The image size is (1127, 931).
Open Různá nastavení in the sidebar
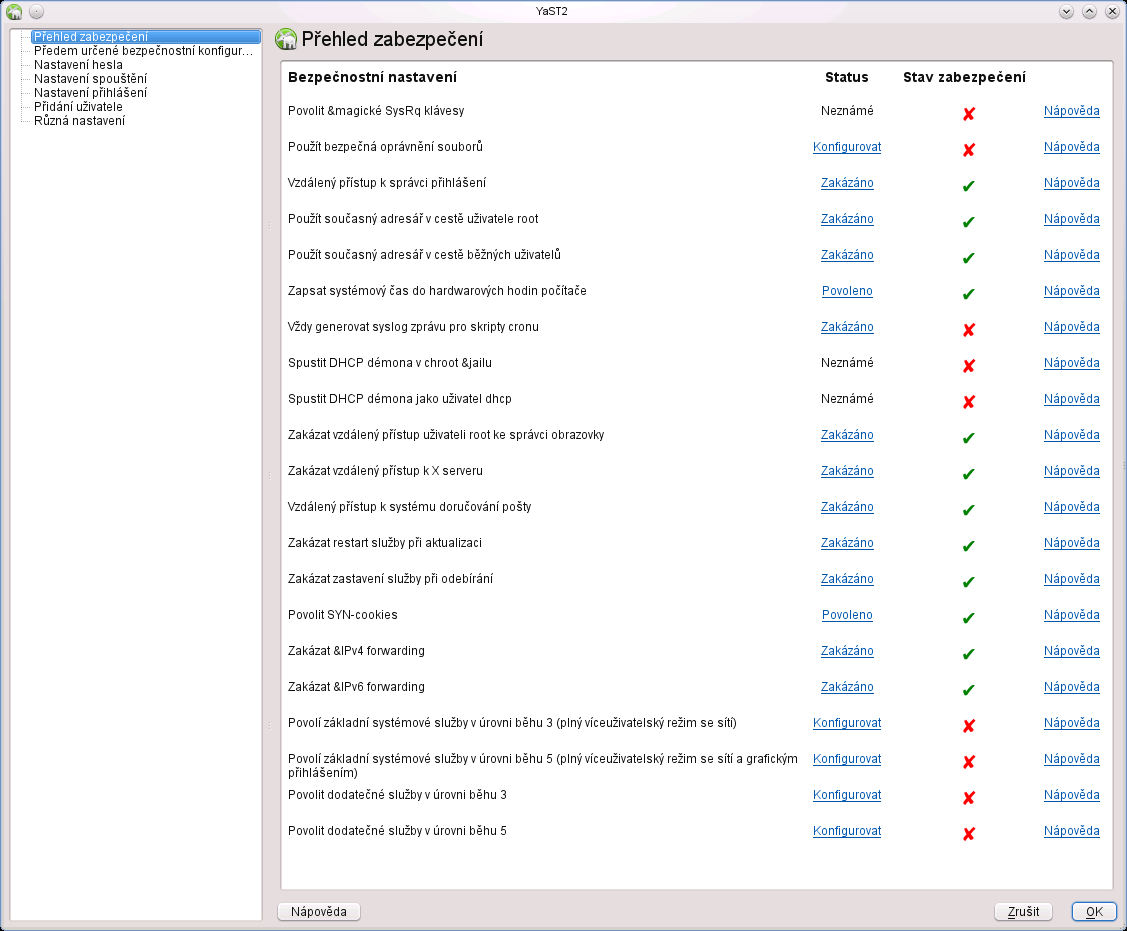(x=79, y=121)
